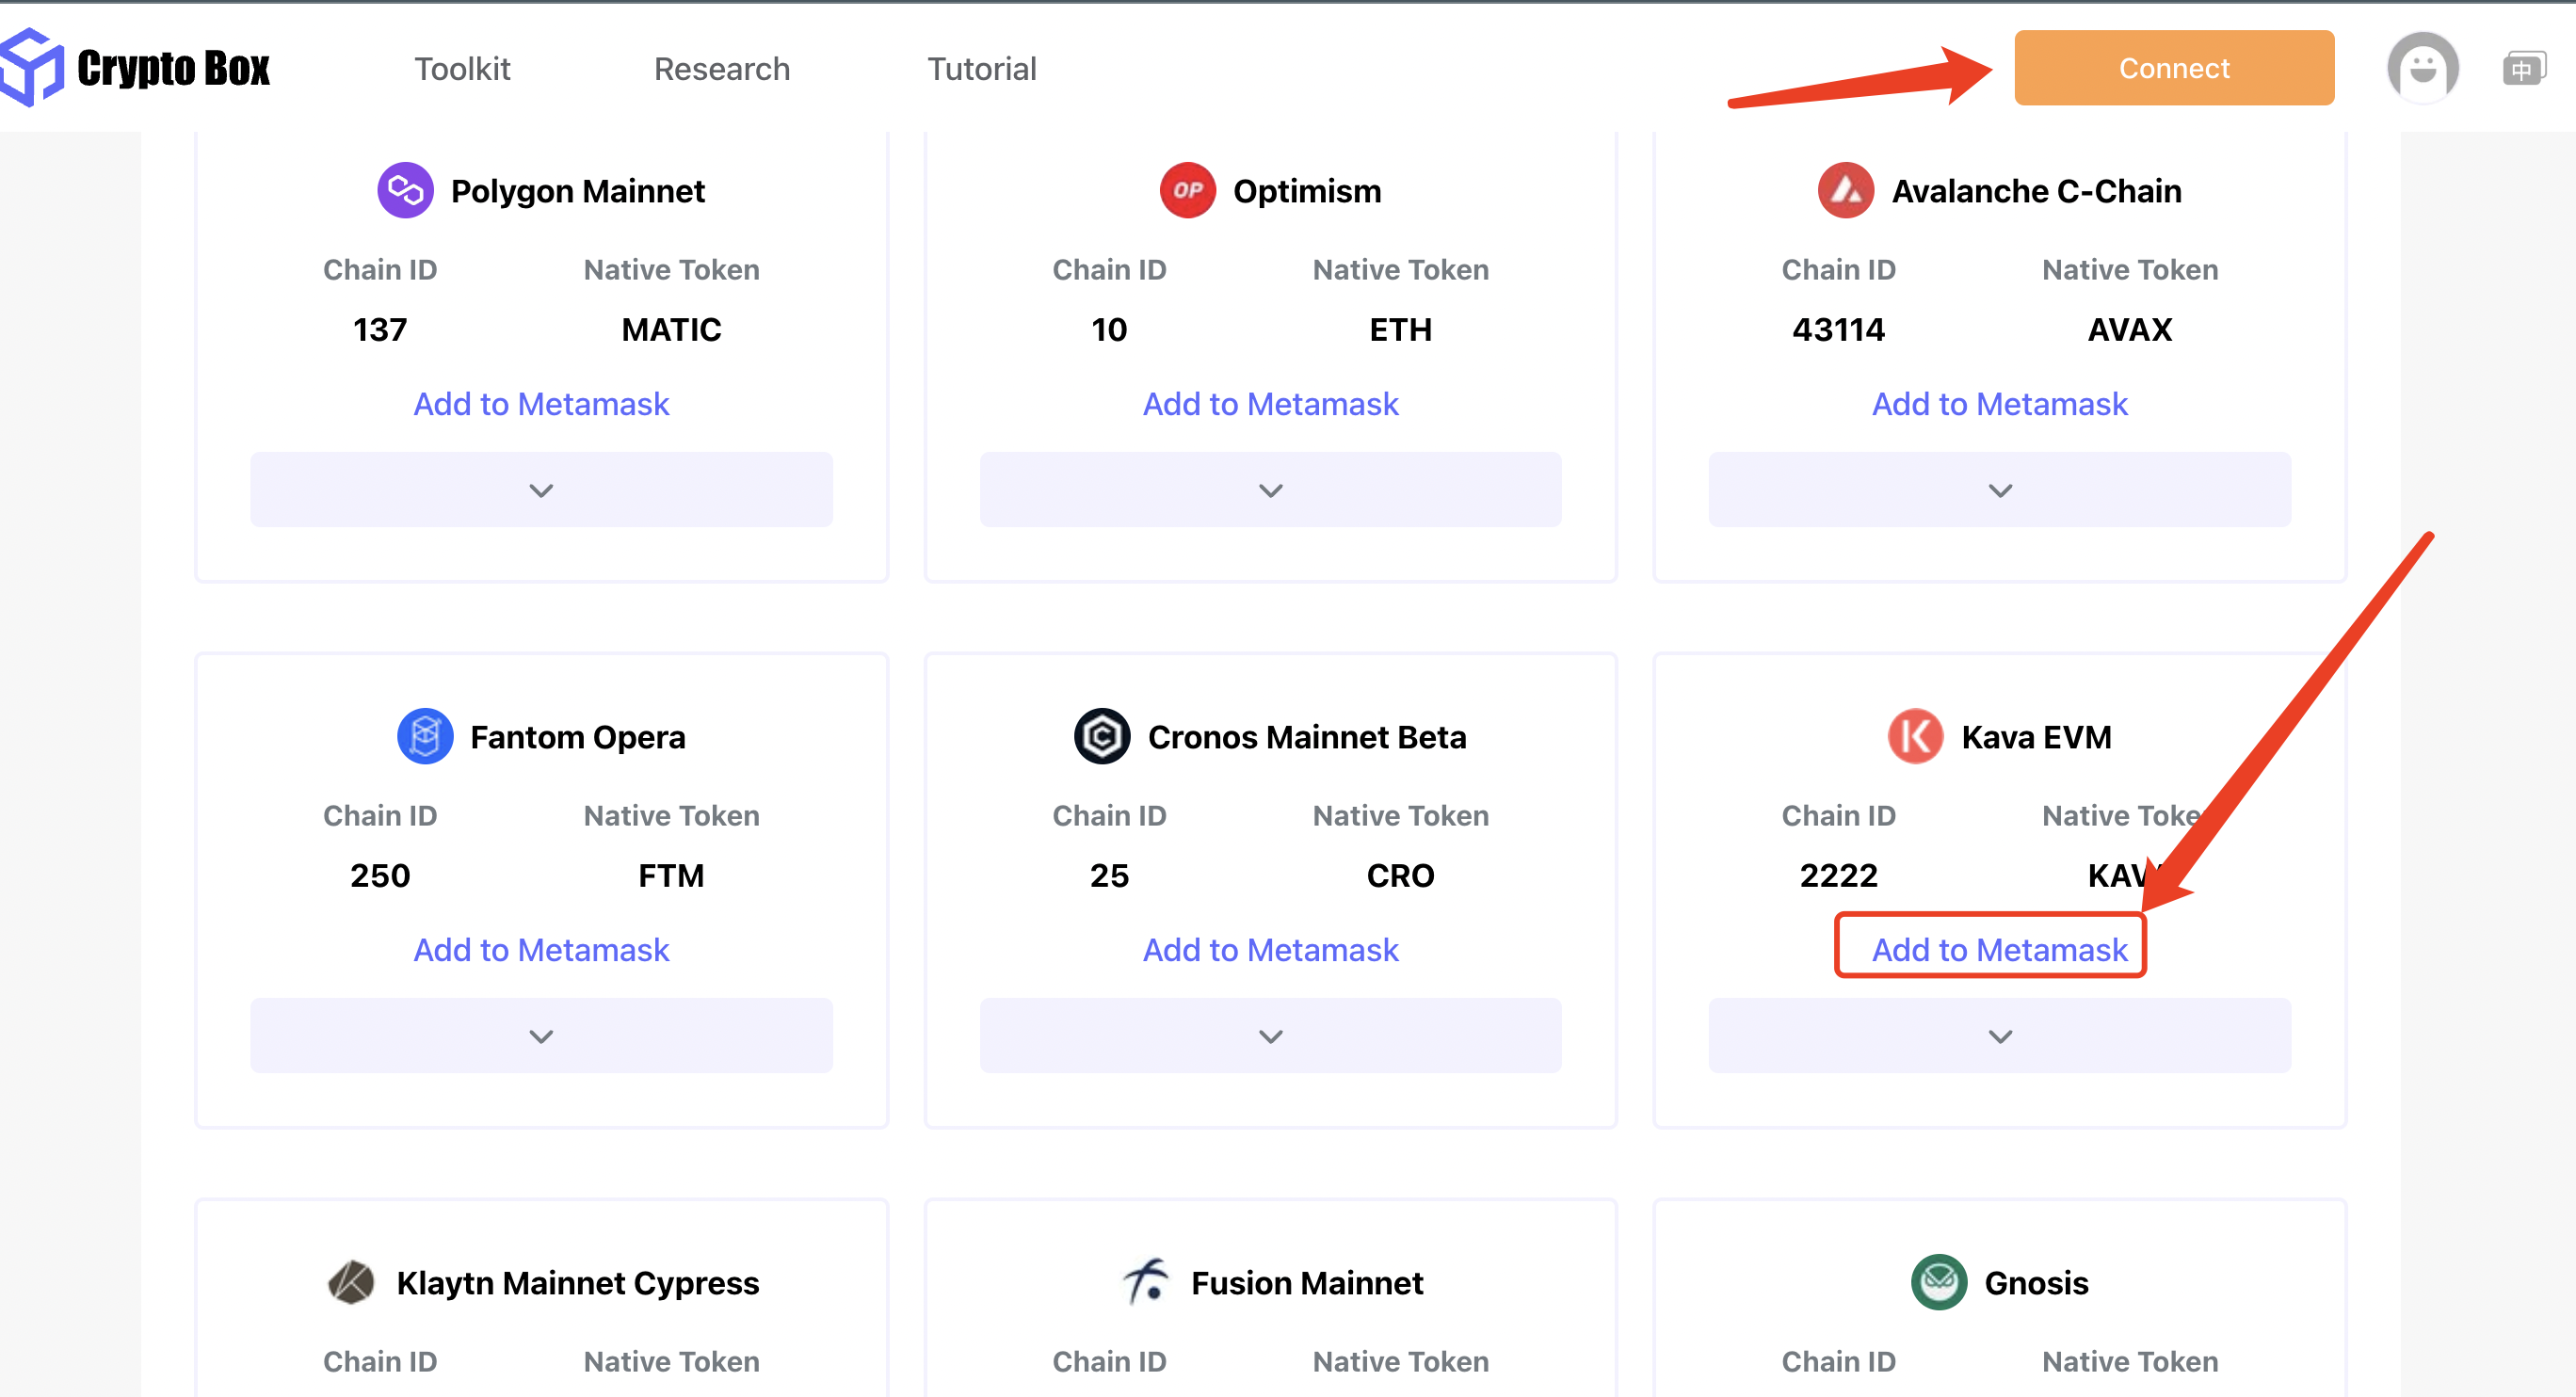
Task: Click chain ID value 2222
Action: [1838, 876]
